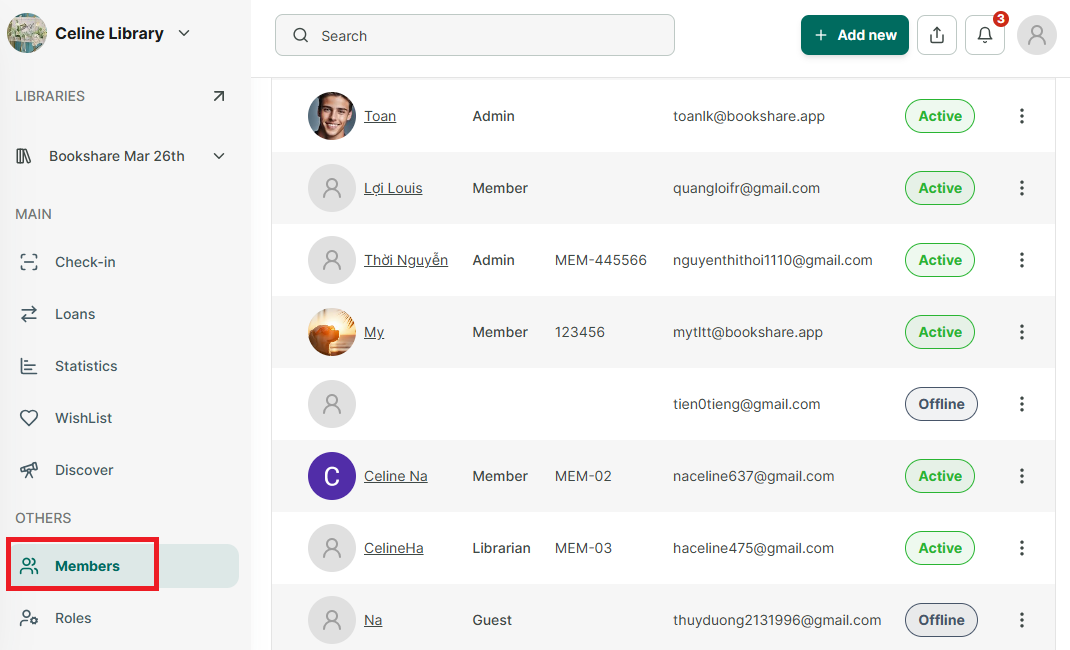Open CelineHa member link

tap(394, 548)
